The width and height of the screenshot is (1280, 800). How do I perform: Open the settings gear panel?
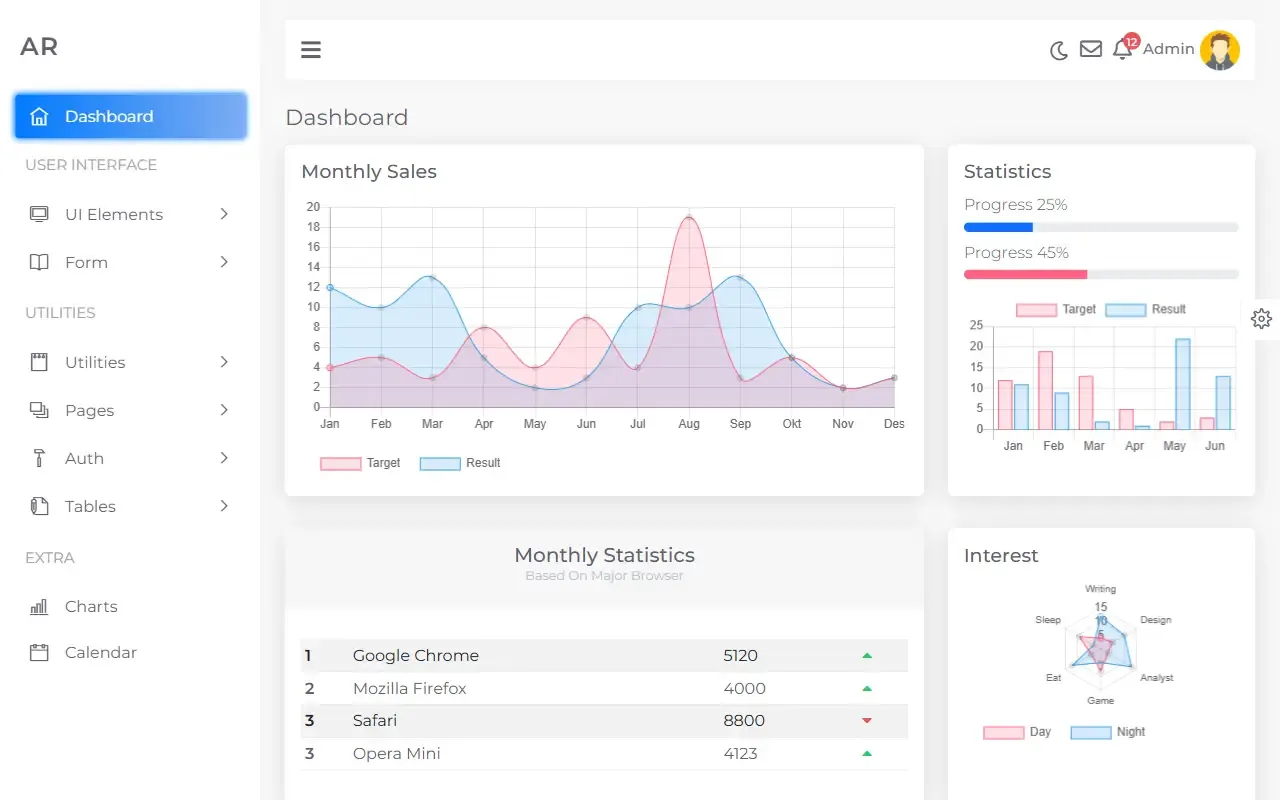[1261, 319]
